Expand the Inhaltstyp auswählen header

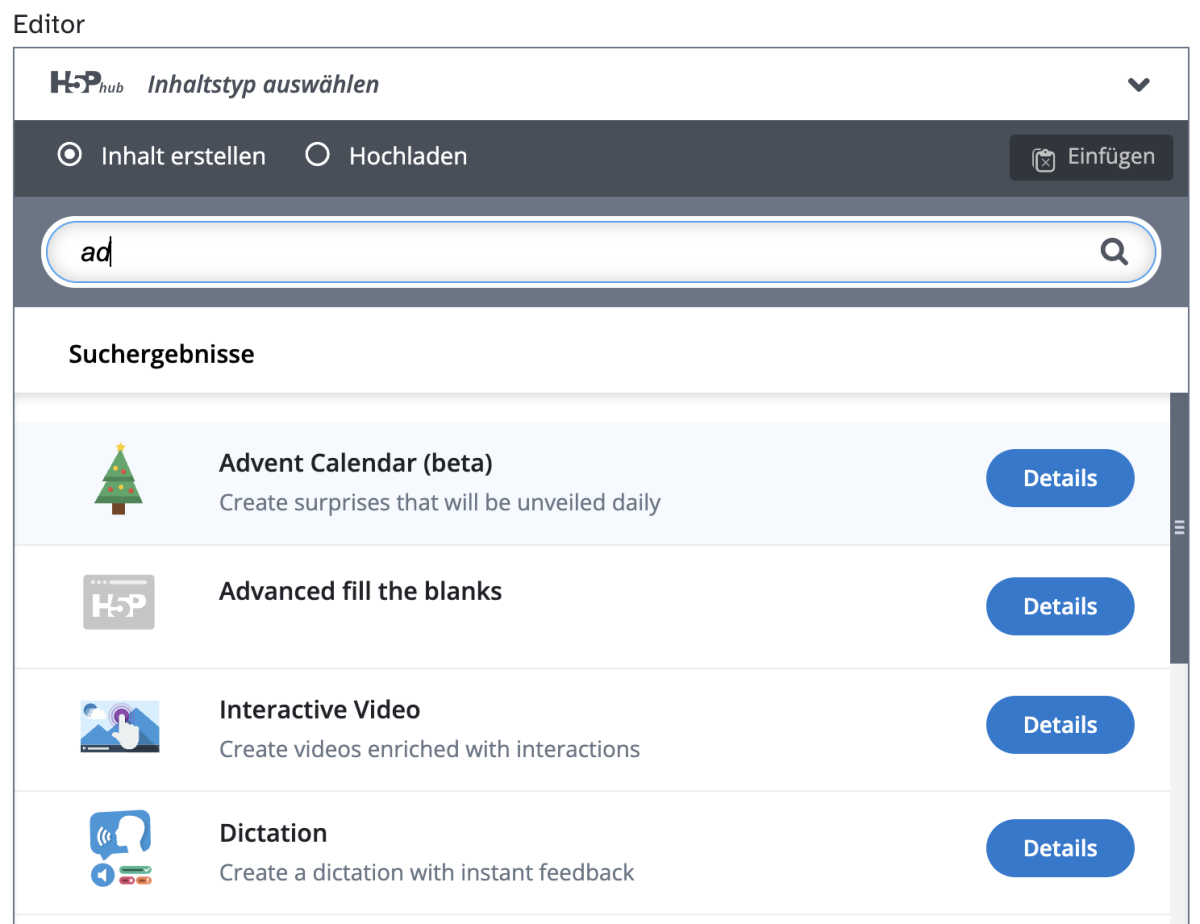coord(263,85)
